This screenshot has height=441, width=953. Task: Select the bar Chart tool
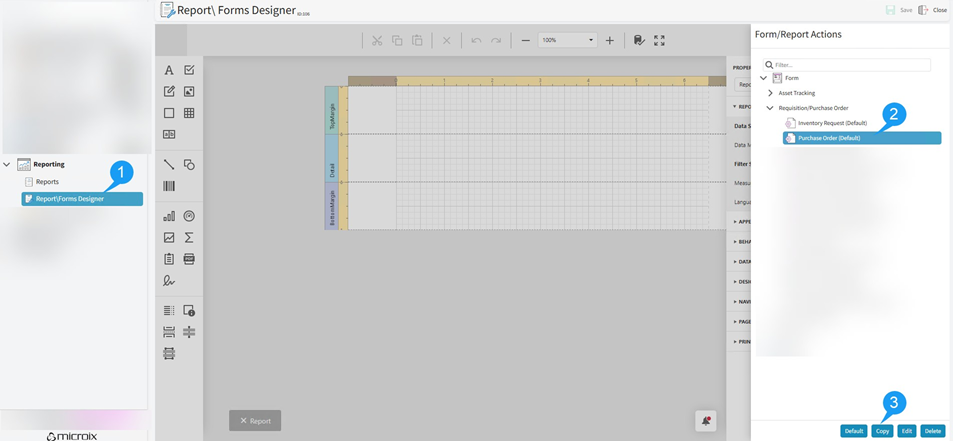[x=169, y=216]
